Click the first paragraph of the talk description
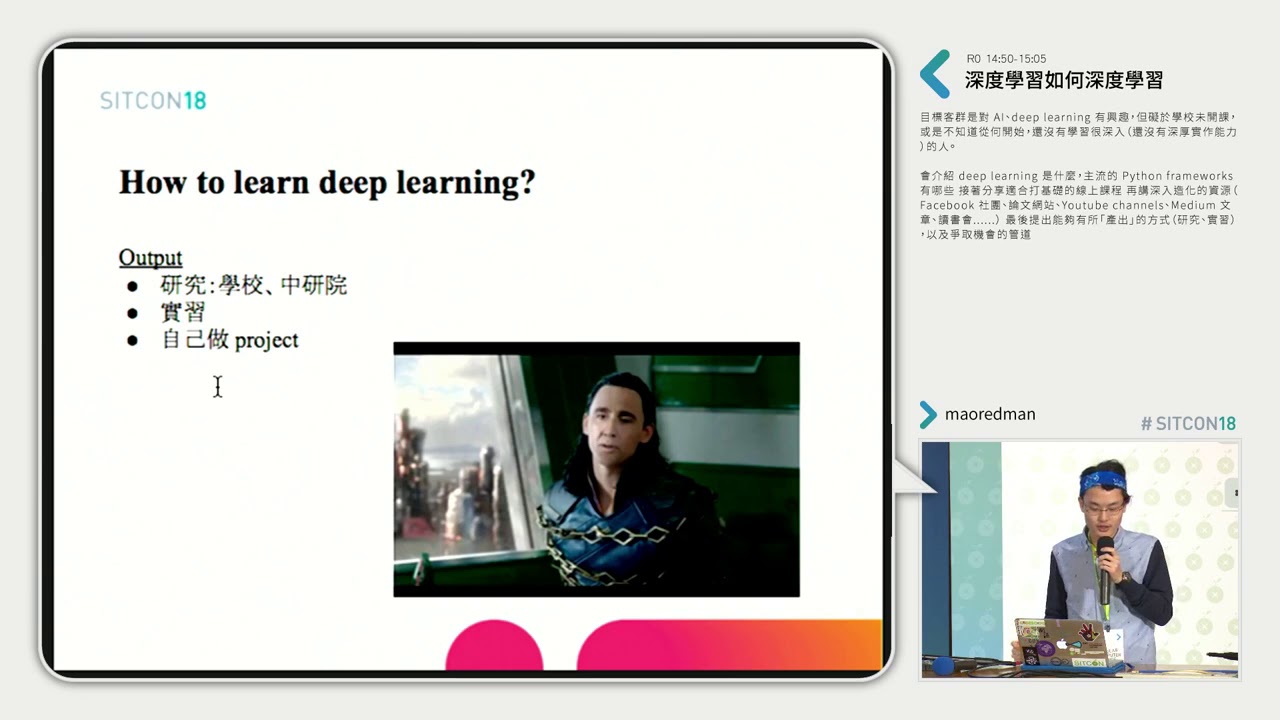This screenshot has height=720, width=1280. point(1079,131)
